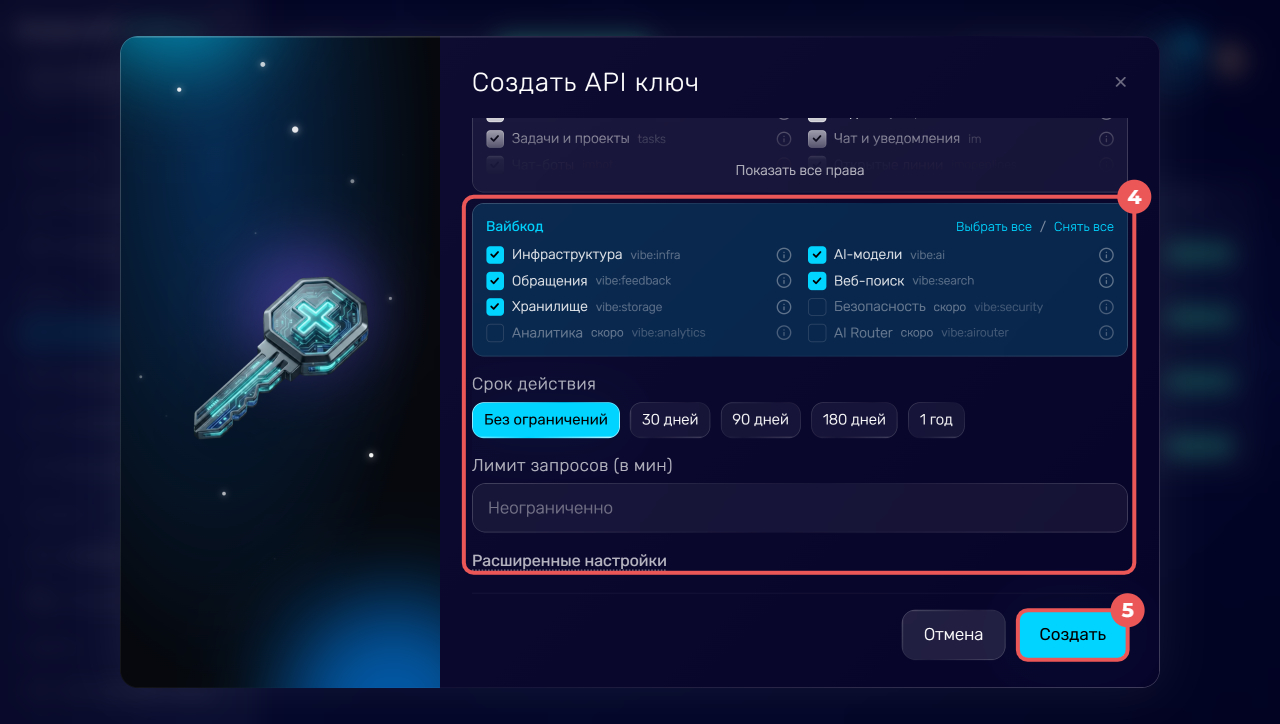Click the Создать button
This screenshot has height=724, width=1280.
coord(1073,635)
